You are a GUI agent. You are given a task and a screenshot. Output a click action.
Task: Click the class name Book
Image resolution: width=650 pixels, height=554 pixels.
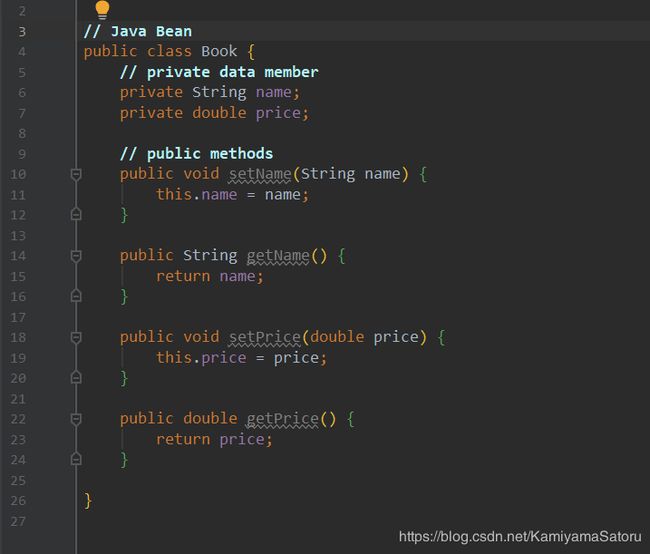[x=219, y=51]
